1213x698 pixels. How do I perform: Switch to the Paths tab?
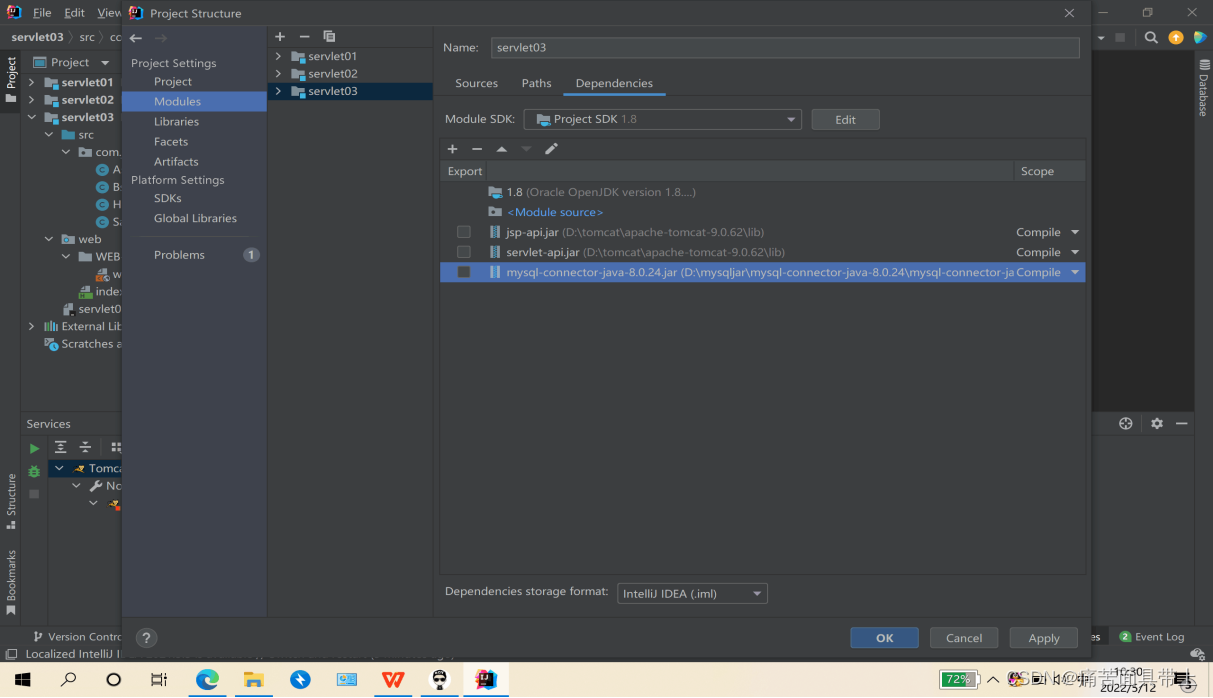pyautogui.click(x=536, y=83)
